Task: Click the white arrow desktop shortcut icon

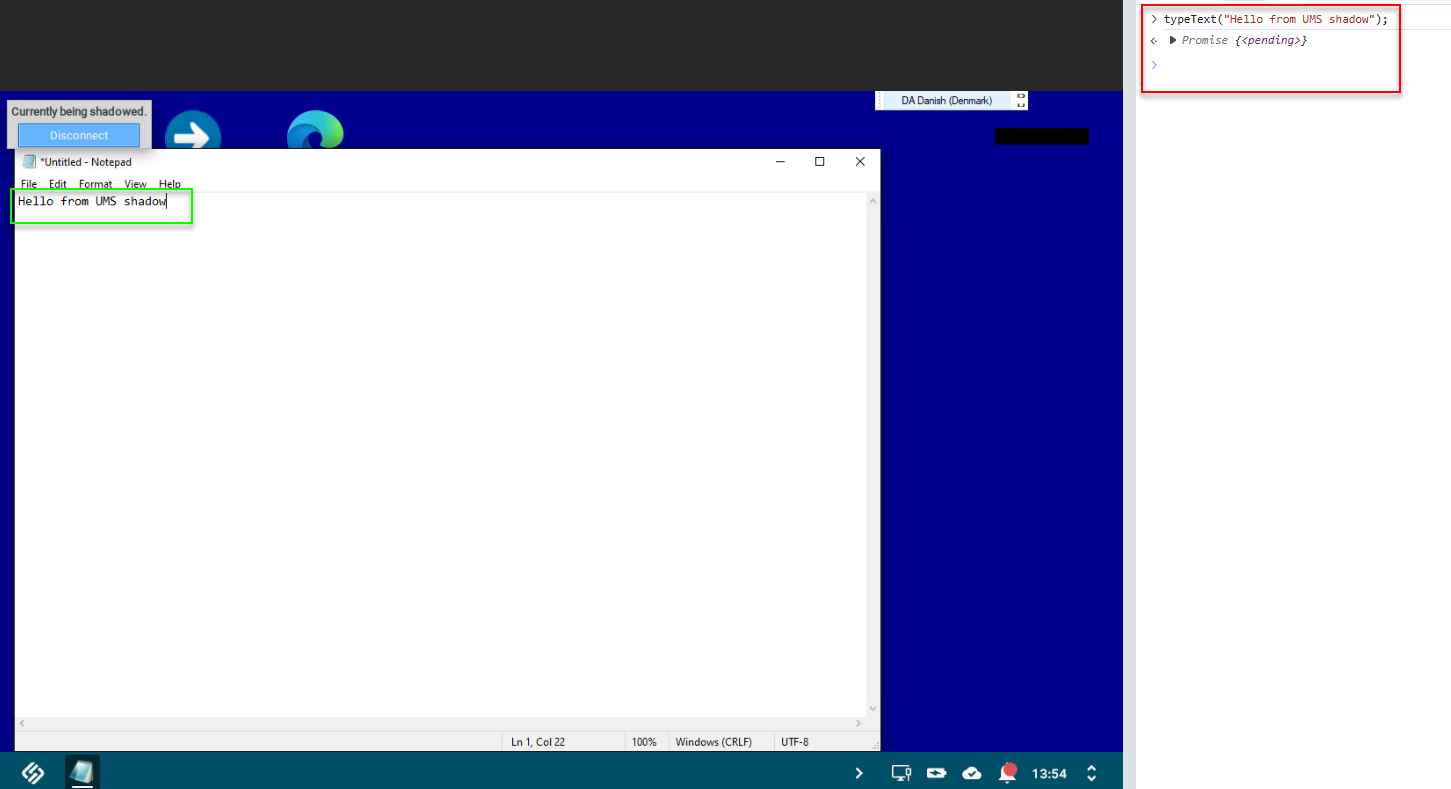Action: (193, 130)
